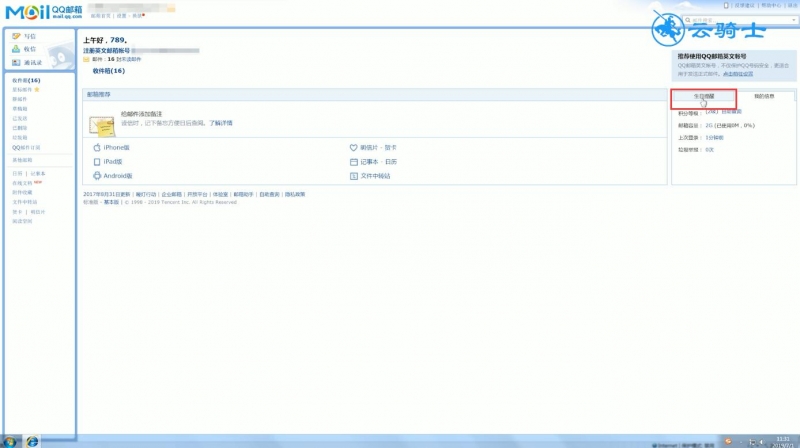Viewport: 800px width, 448px height.
Task: Click 反馈建议 in the top bar
Action: click(744, 5)
